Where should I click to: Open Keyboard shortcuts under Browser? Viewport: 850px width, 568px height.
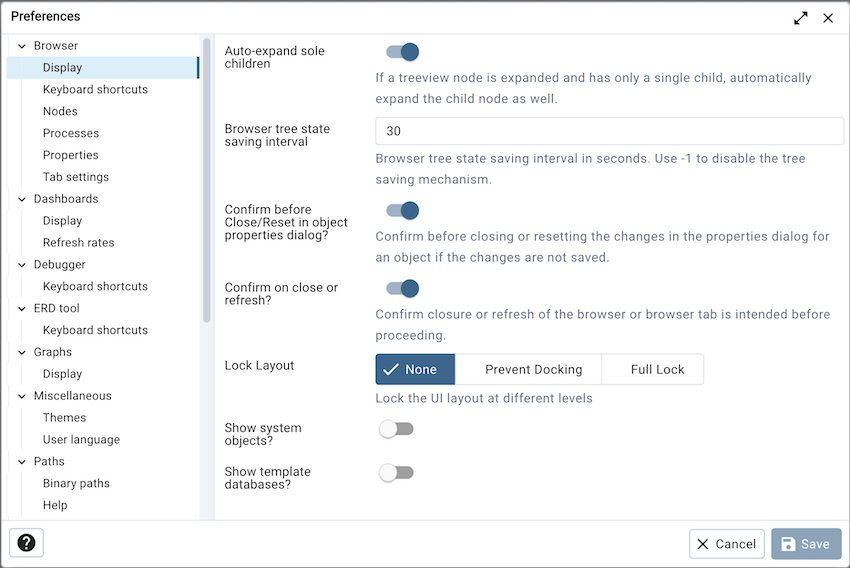tap(95, 90)
